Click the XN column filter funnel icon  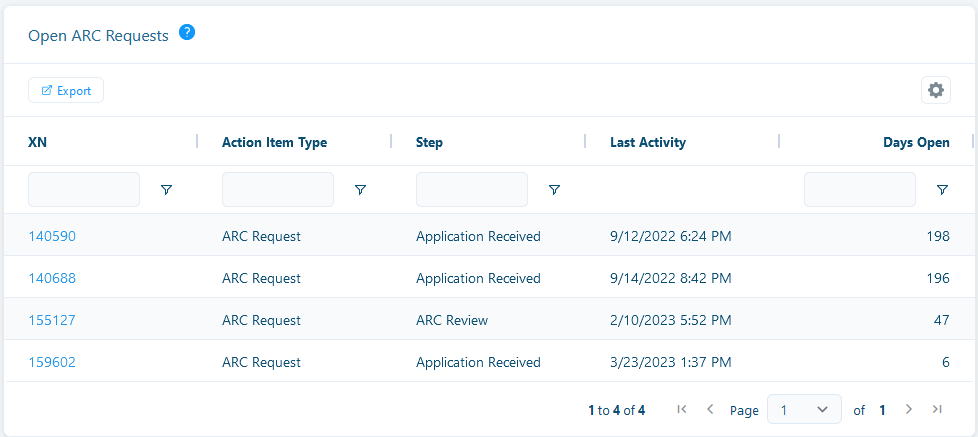166,190
